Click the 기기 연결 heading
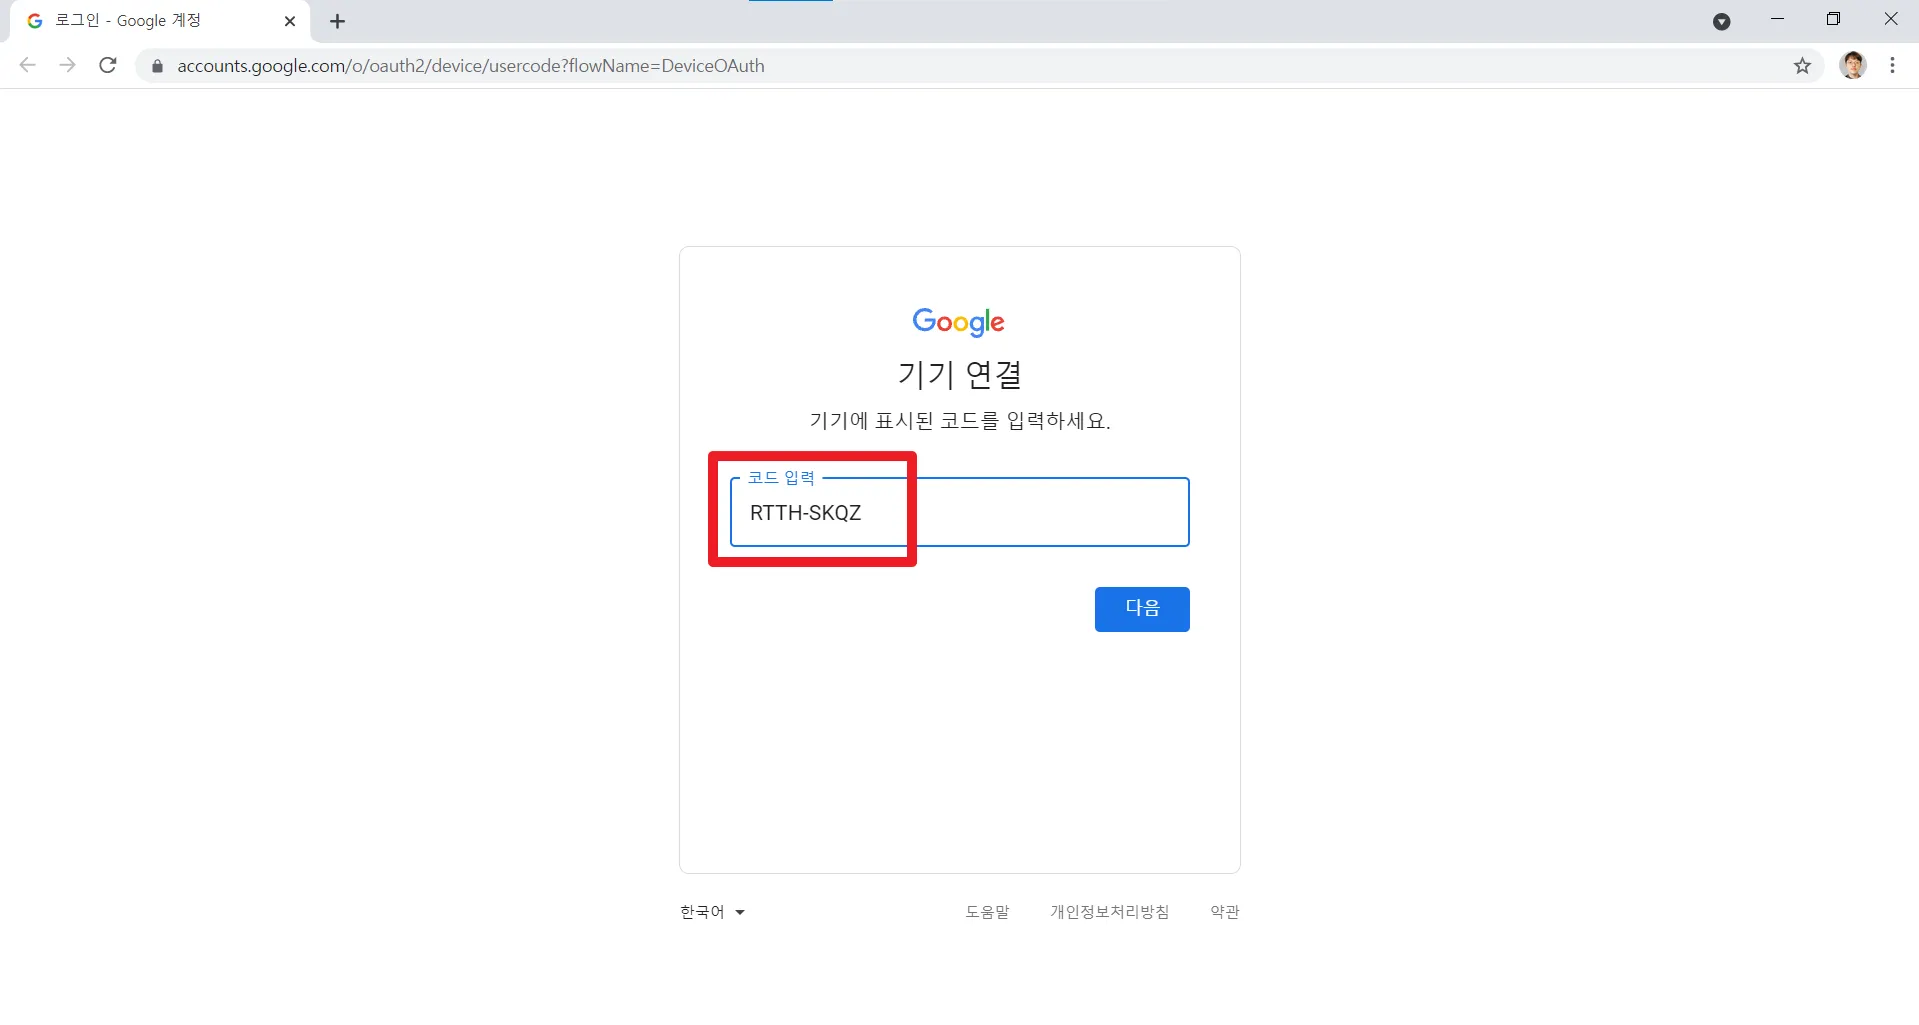1919x1025 pixels. pos(960,374)
